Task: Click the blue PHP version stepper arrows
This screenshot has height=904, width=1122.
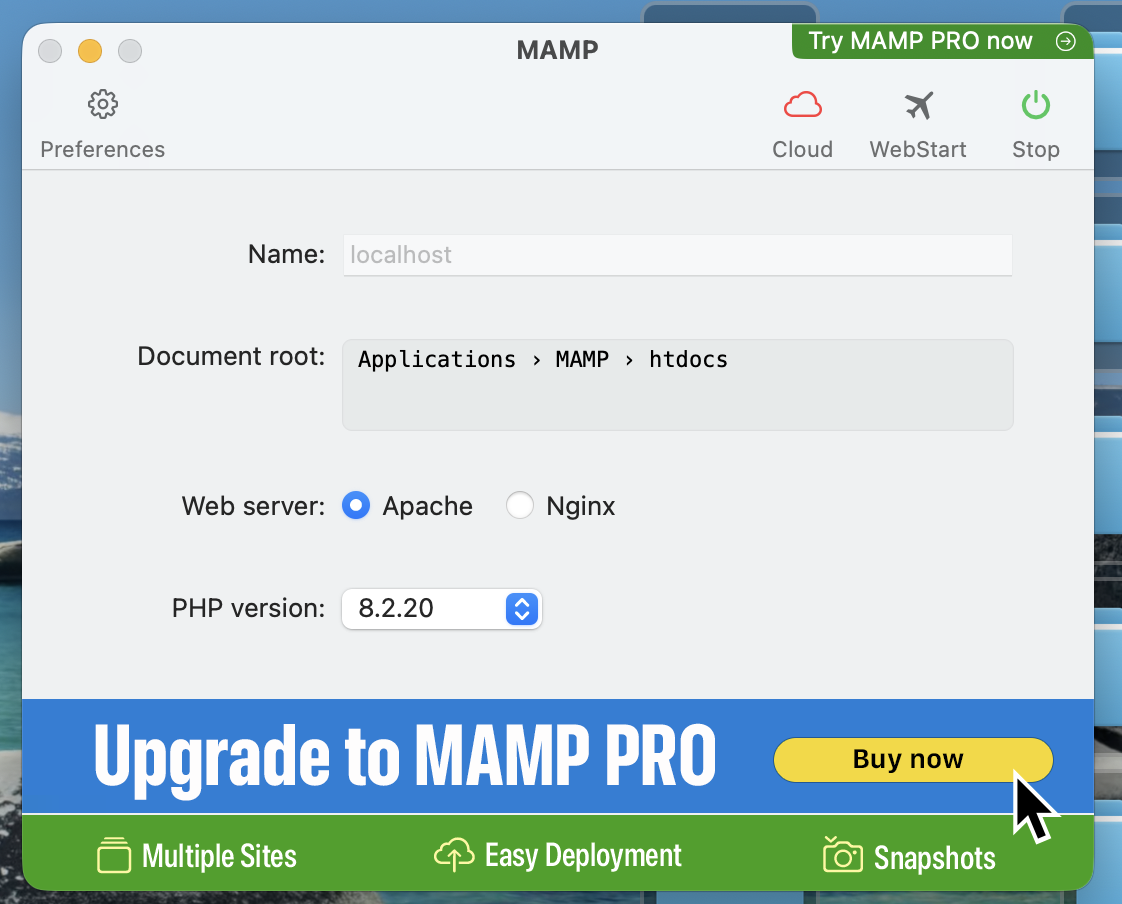Action: tap(522, 609)
